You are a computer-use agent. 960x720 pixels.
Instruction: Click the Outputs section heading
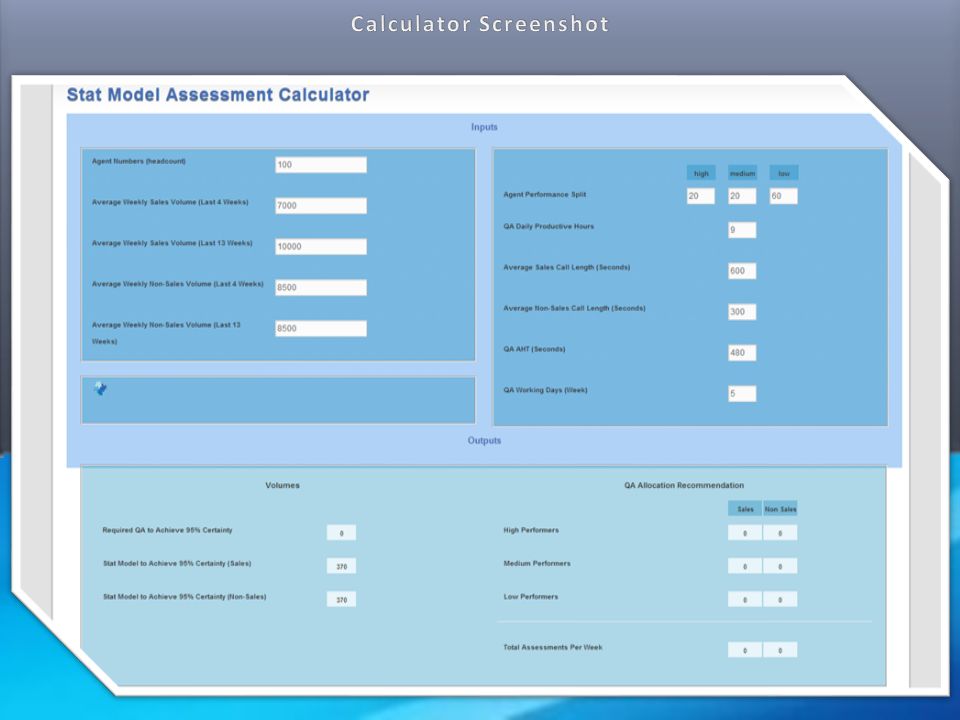pos(484,440)
